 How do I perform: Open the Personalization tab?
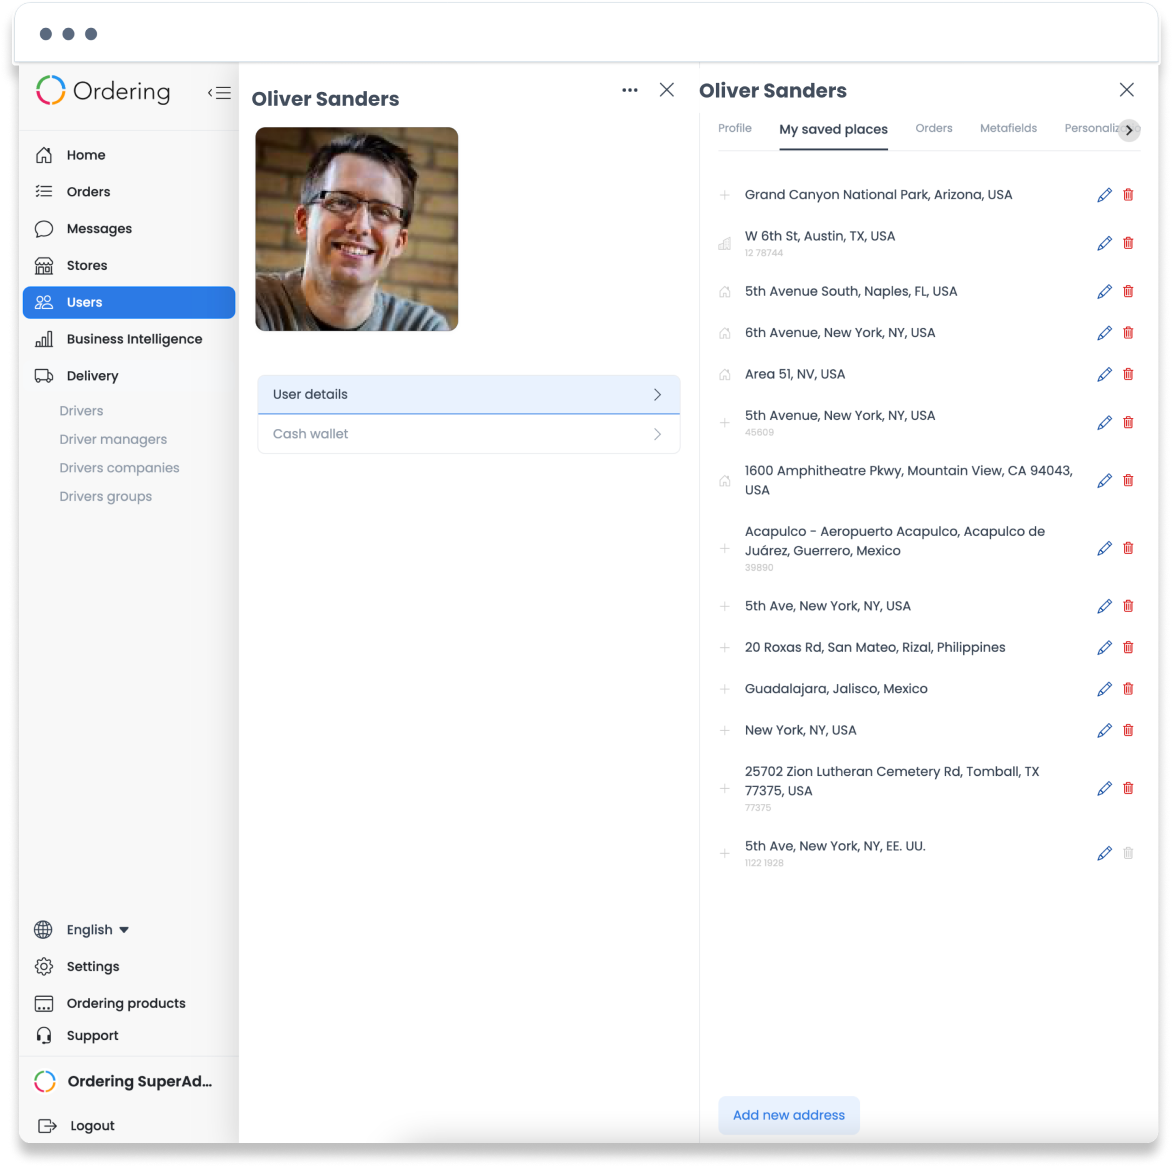pyautogui.click(x=1092, y=129)
